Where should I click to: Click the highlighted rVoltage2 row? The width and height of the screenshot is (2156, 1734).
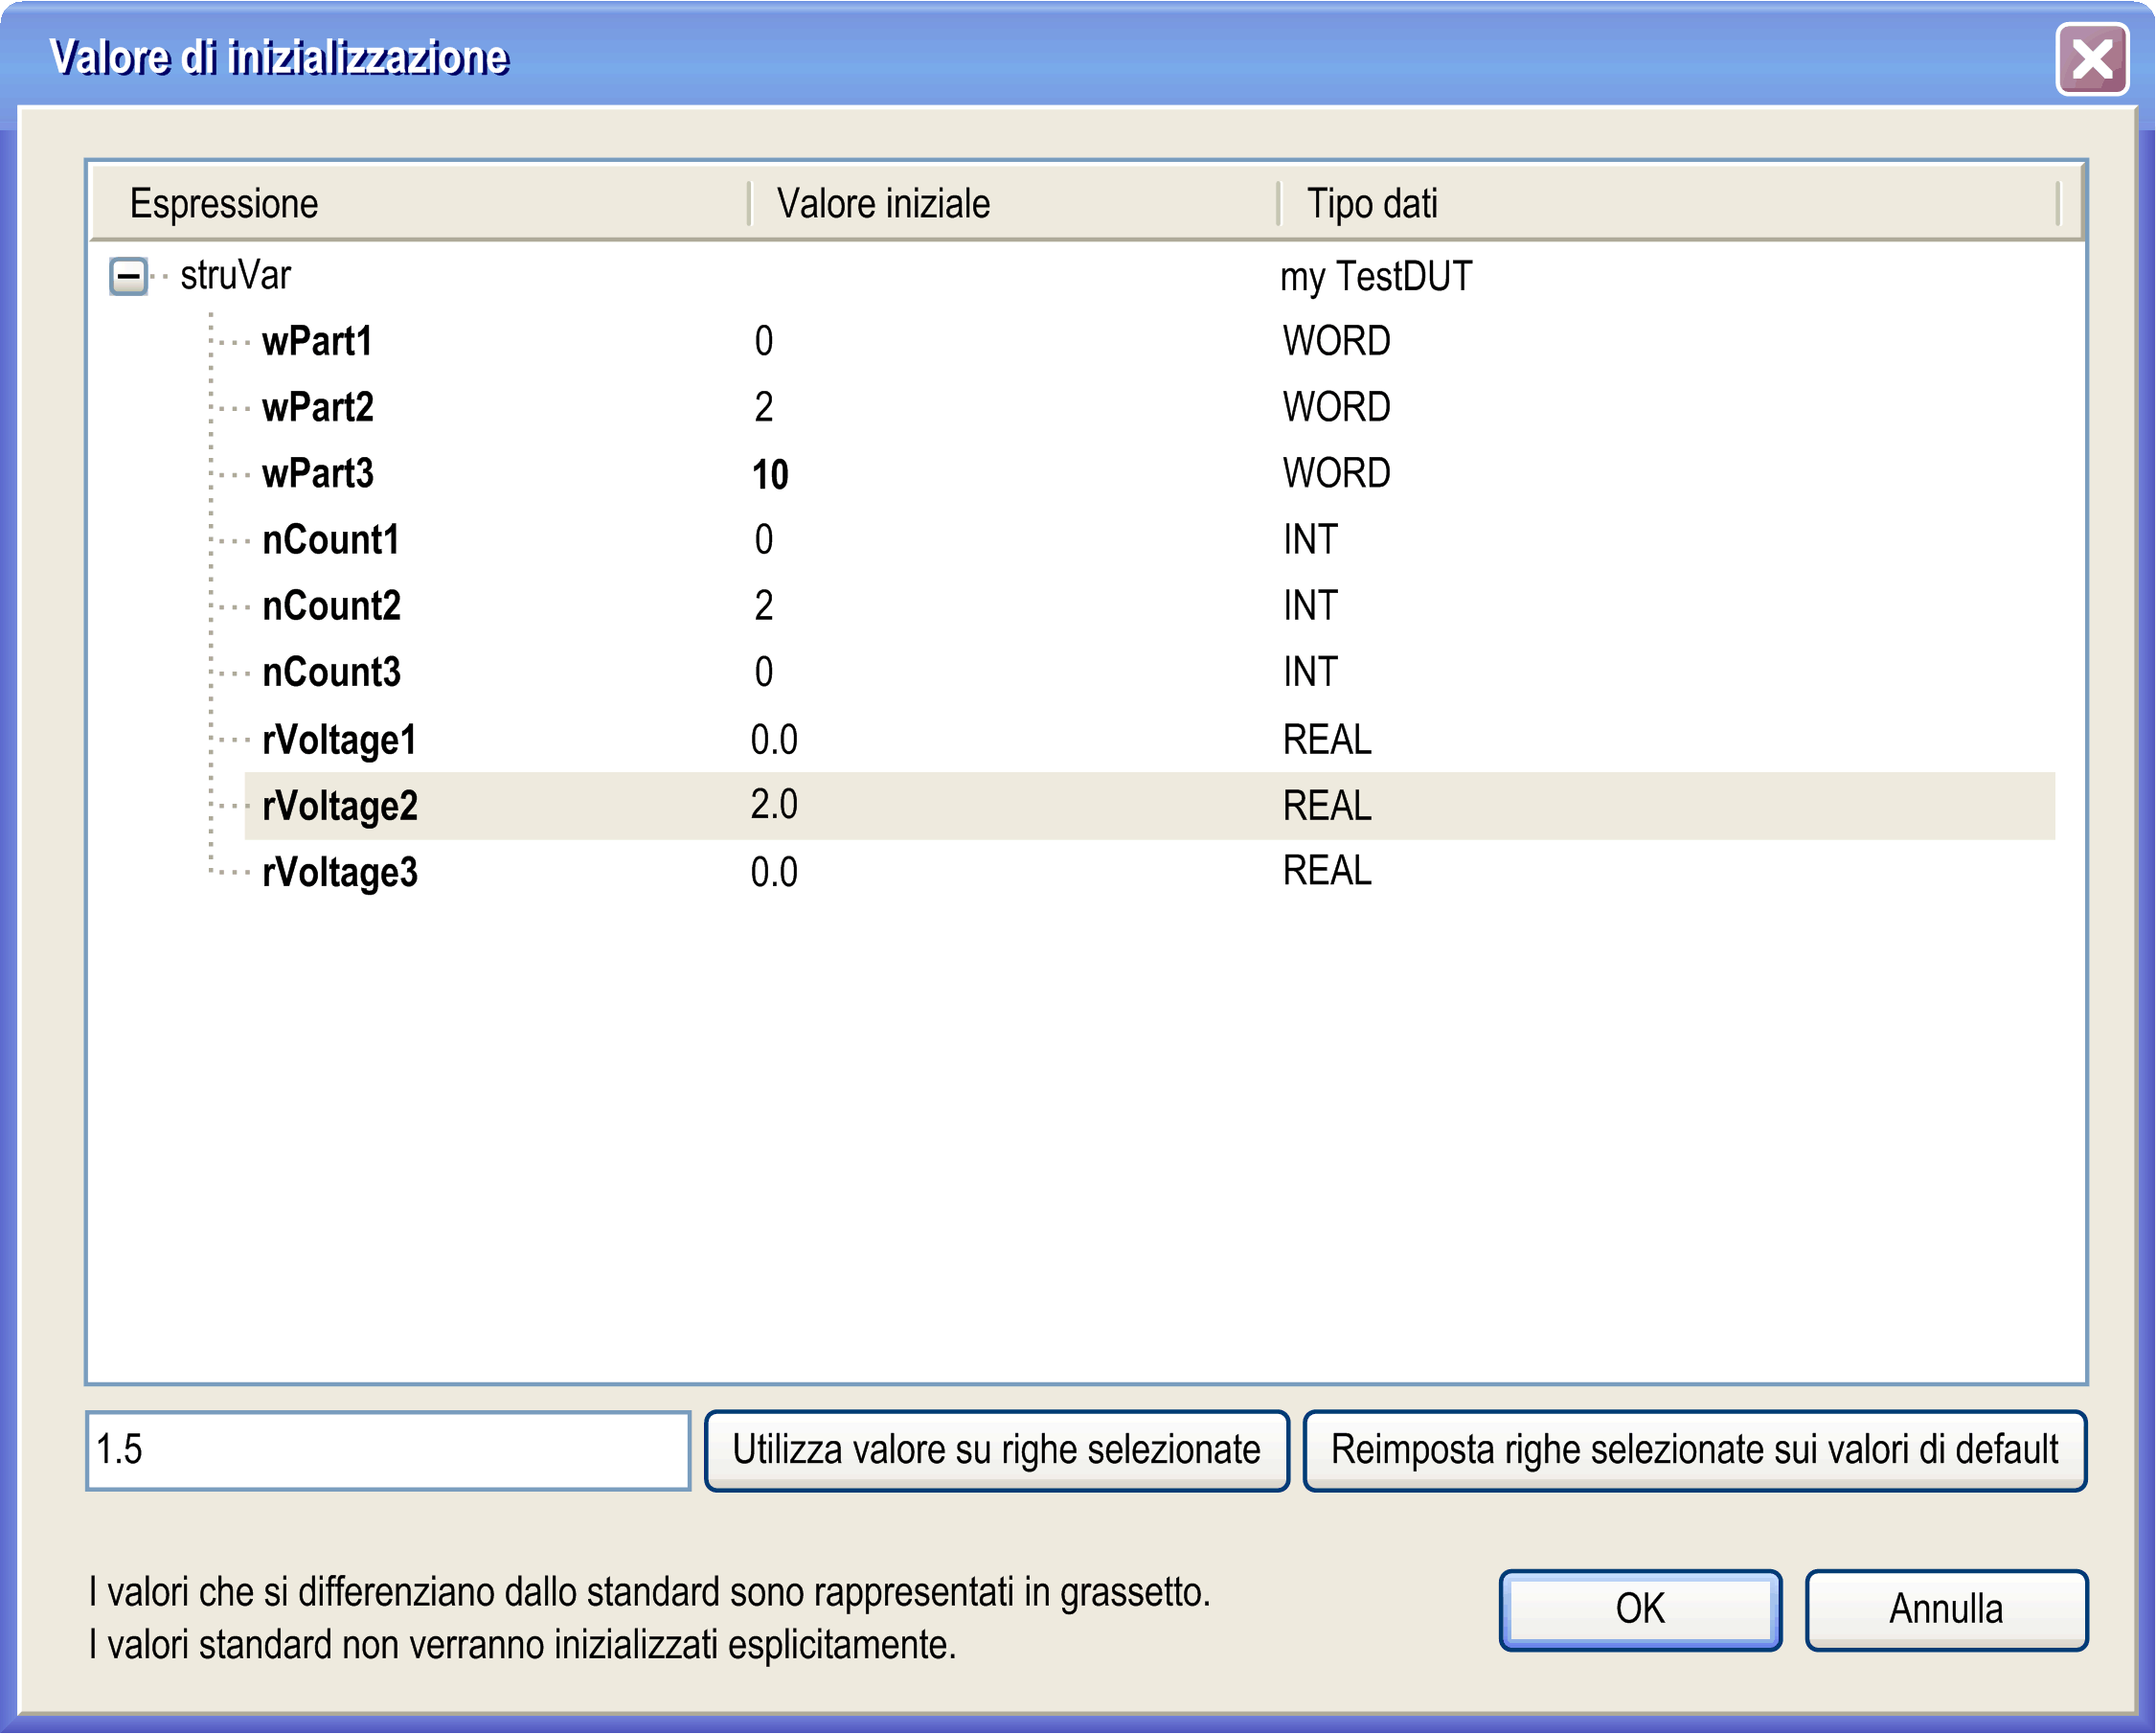(x=339, y=806)
